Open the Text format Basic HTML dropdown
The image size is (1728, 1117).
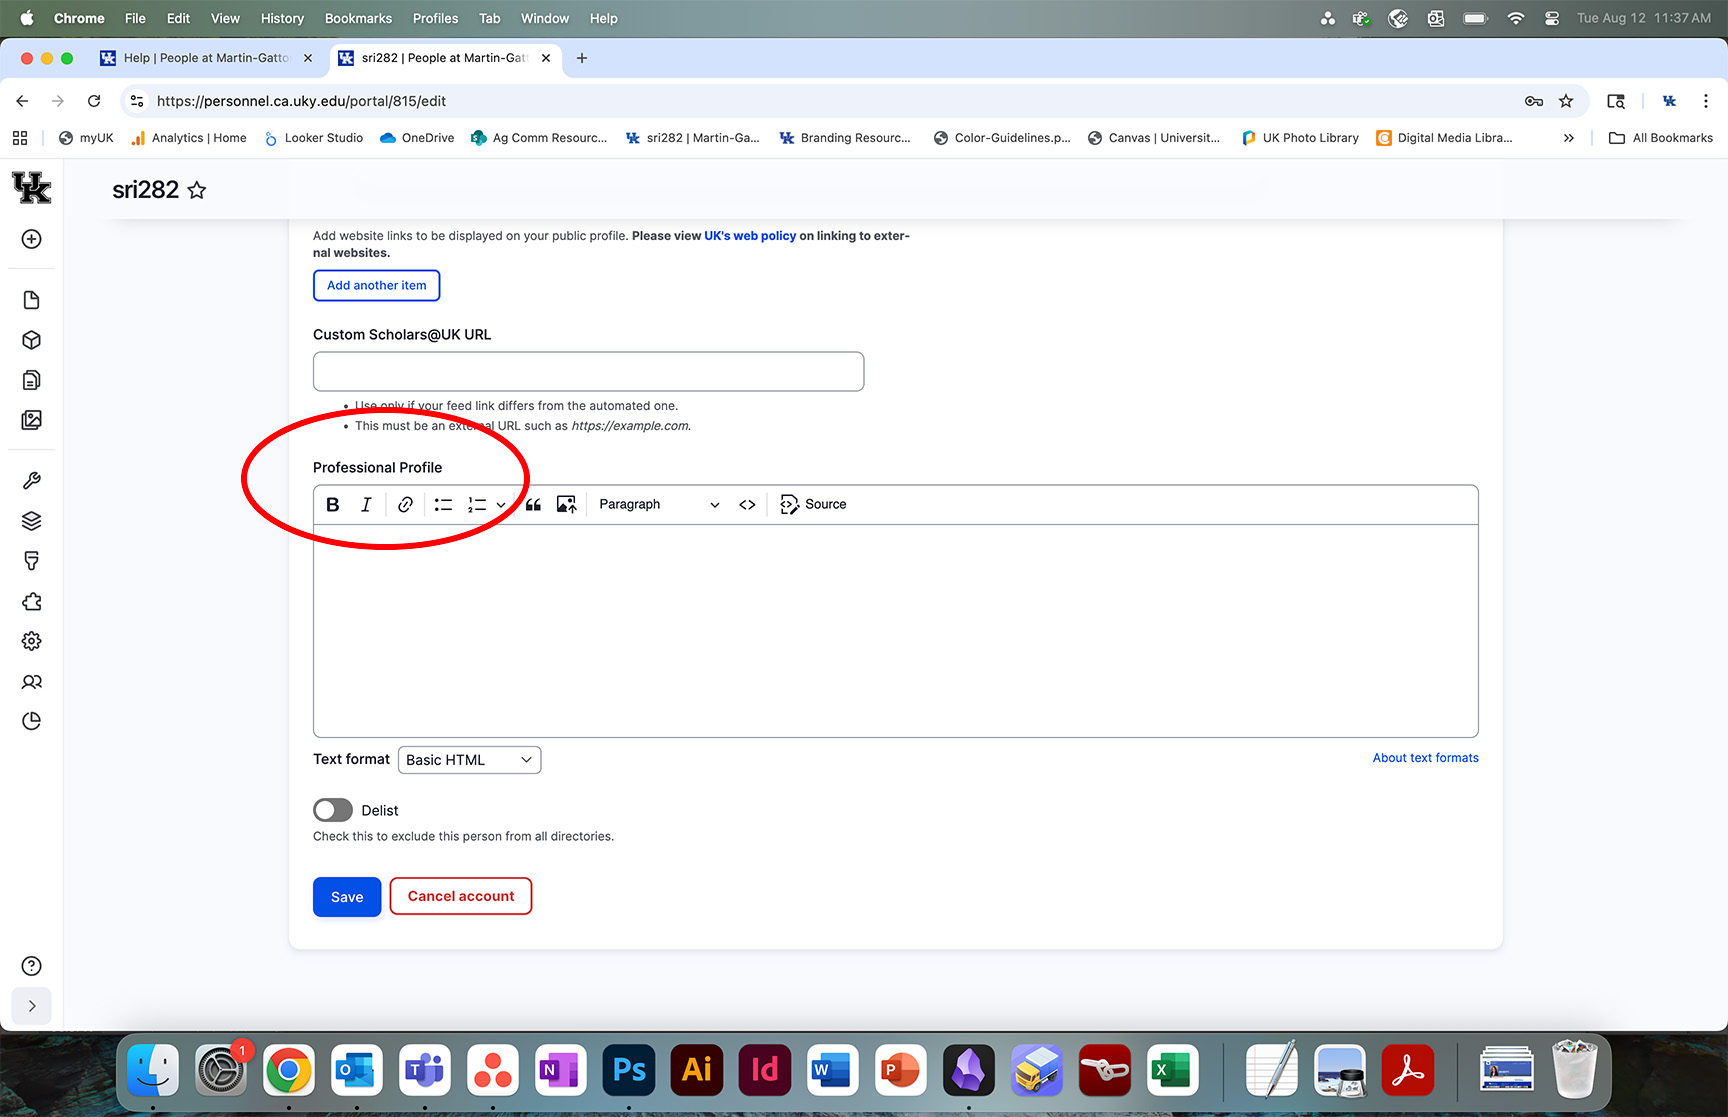pyautogui.click(x=469, y=760)
